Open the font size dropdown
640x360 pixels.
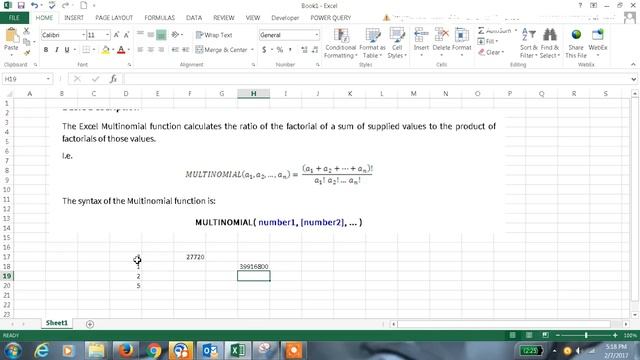coord(107,35)
